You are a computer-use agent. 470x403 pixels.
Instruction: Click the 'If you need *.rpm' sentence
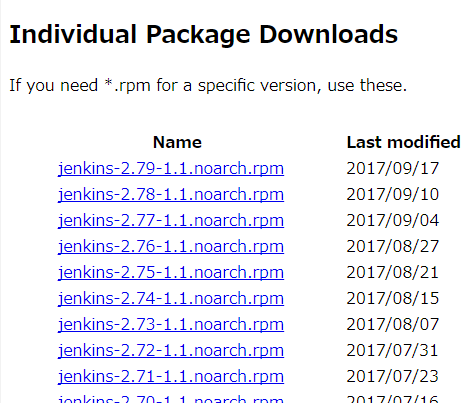tap(208, 86)
